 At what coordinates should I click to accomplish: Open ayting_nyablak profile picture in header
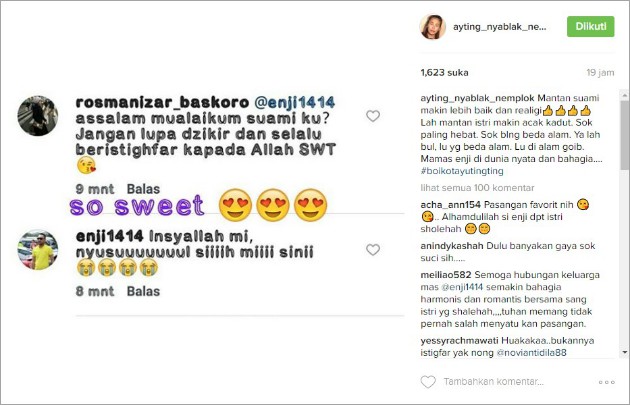point(433,27)
